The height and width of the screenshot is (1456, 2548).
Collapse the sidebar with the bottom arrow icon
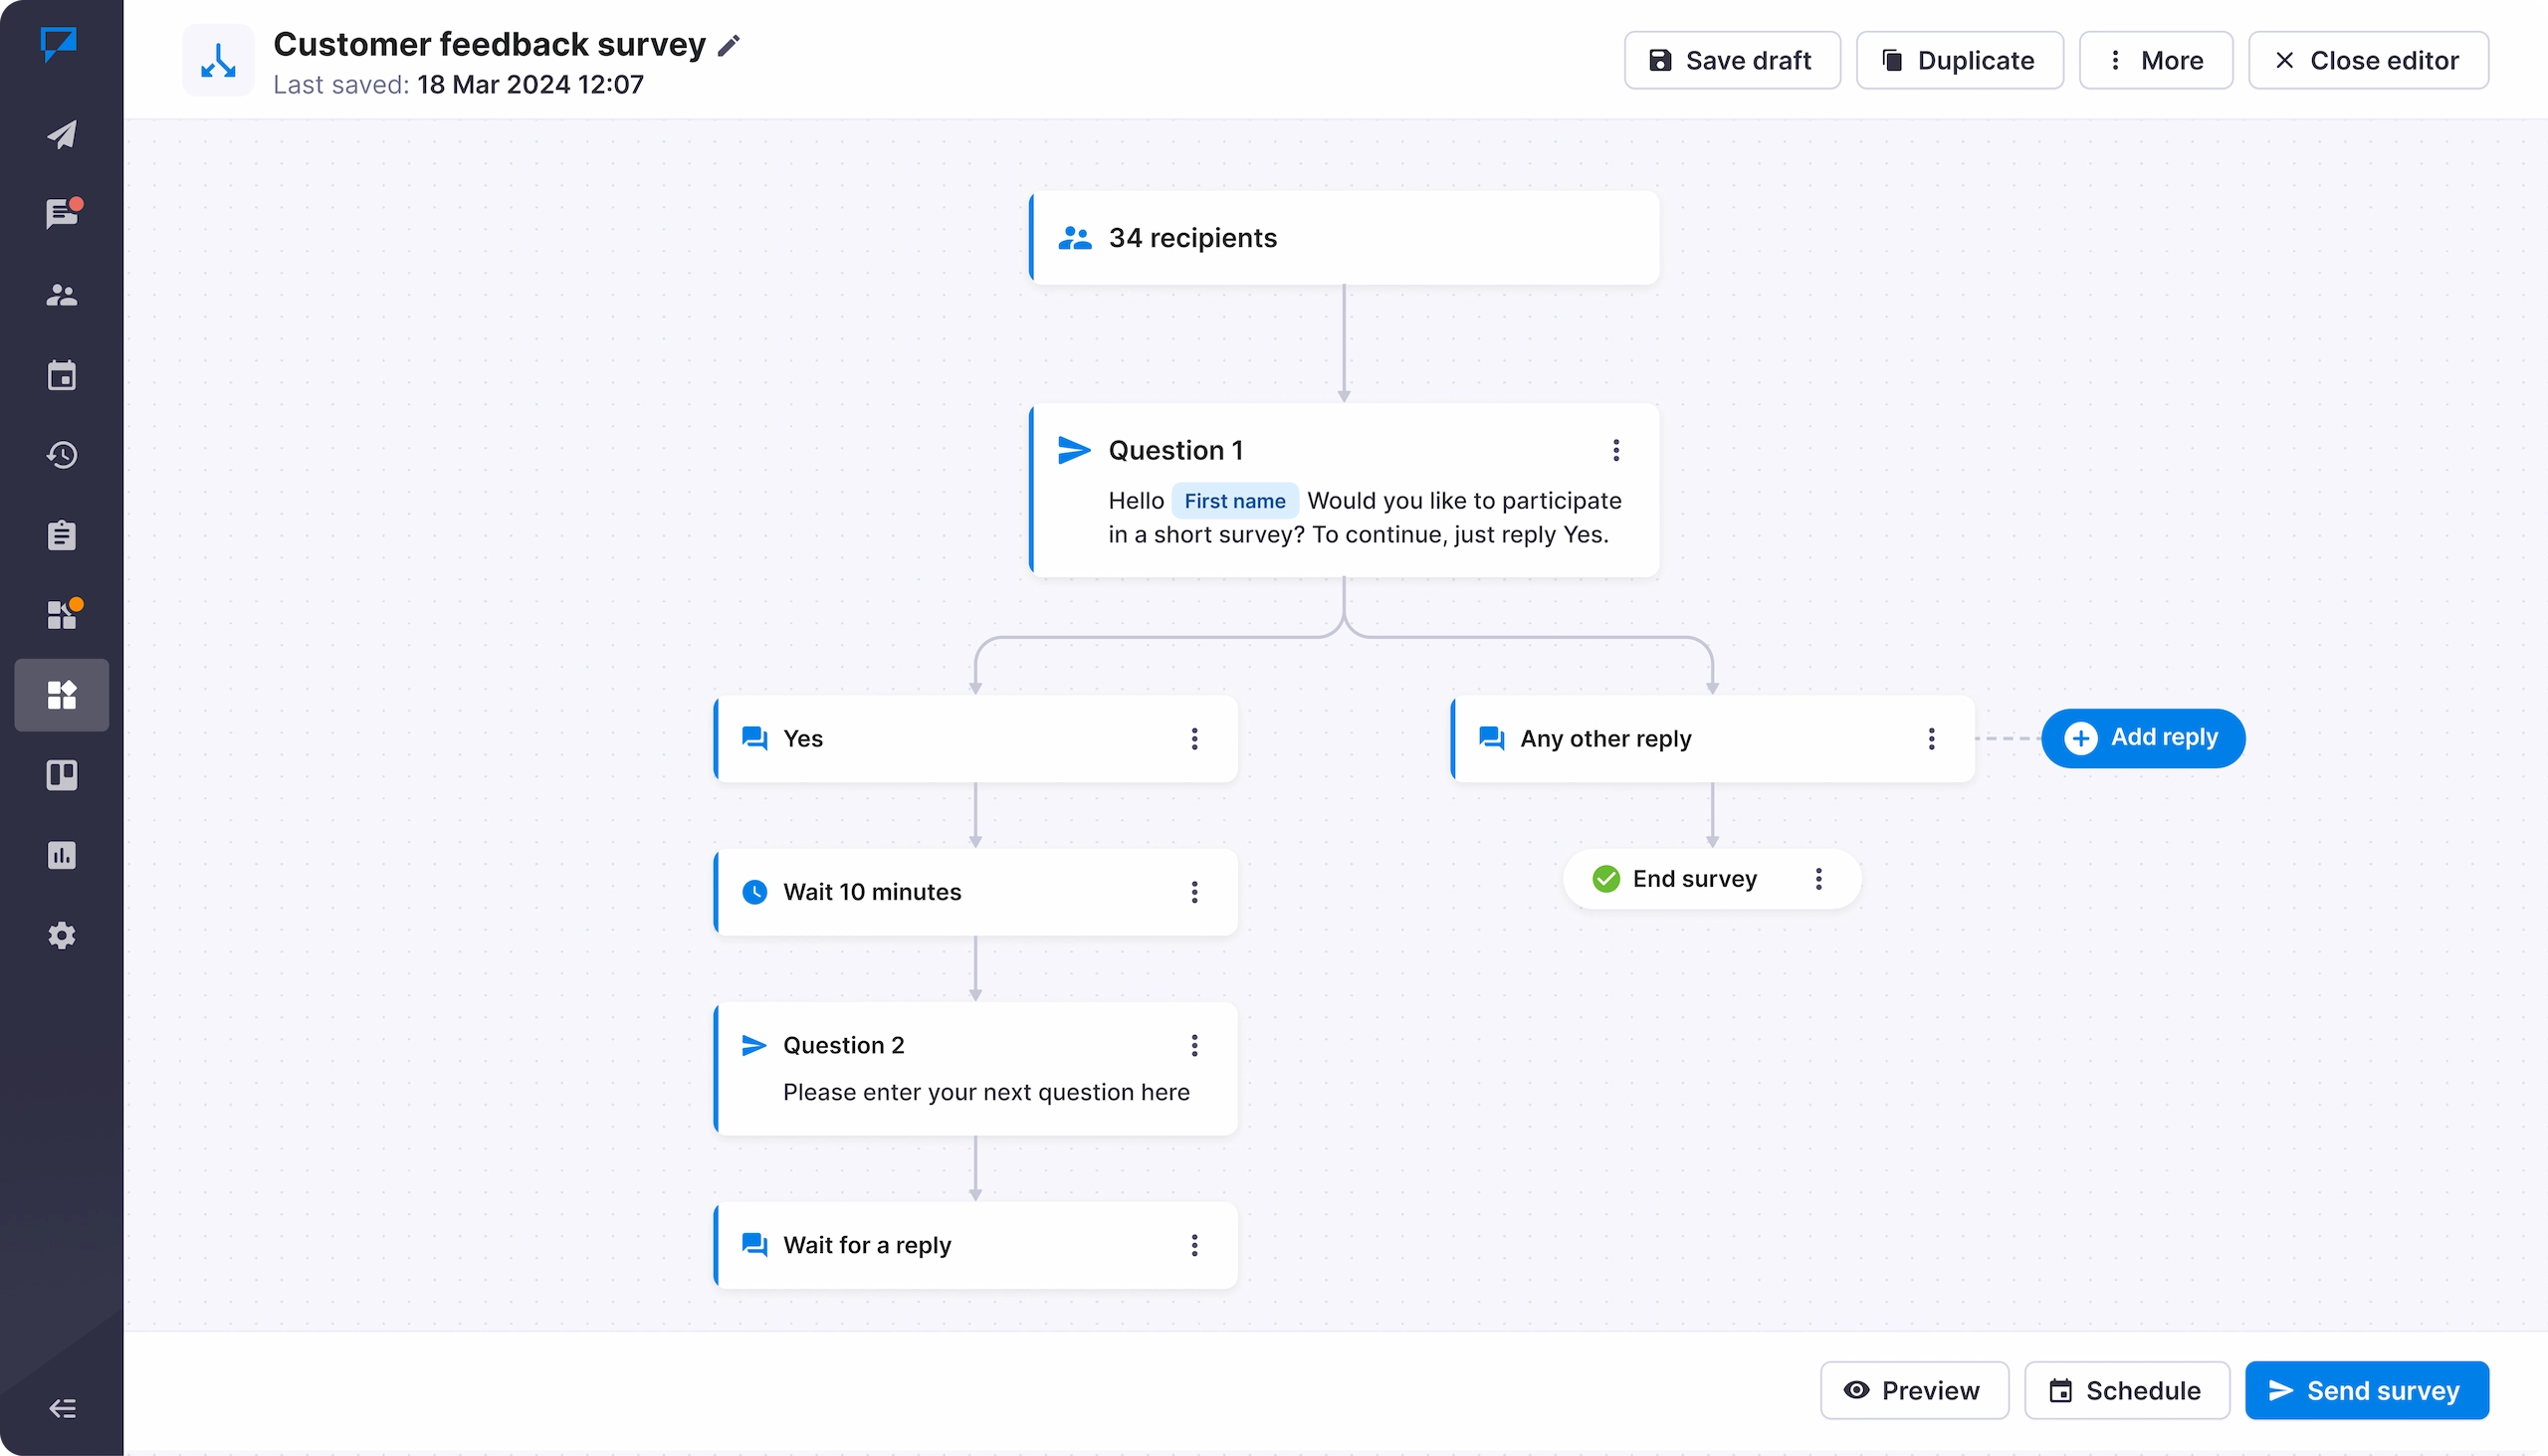pyautogui.click(x=61, y=1408)
